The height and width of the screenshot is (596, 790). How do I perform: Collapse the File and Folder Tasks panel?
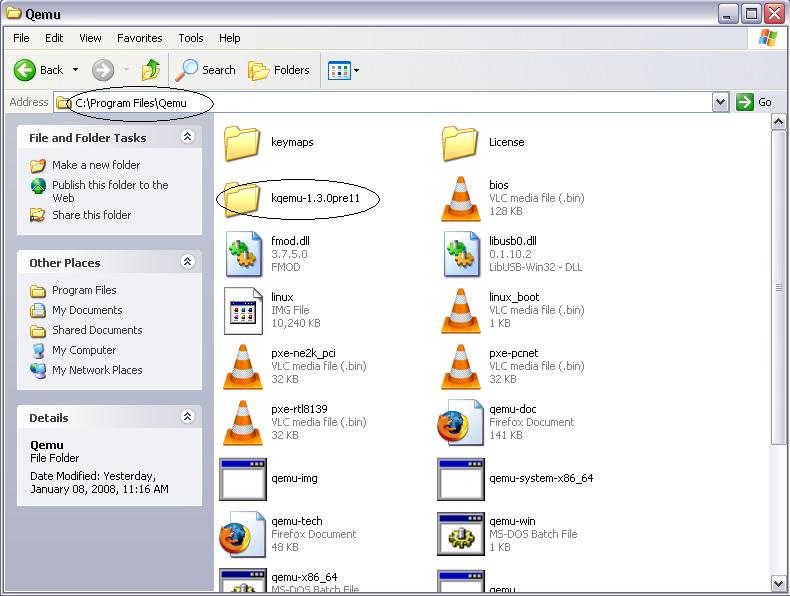pos(187,137)
